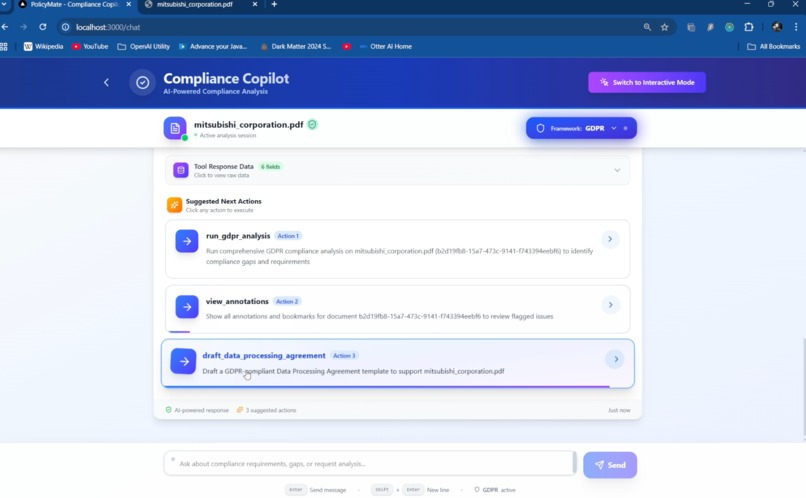
Task: Switch to the mitsubishi_corporation.pdf tab
Action: coord(195,5)
